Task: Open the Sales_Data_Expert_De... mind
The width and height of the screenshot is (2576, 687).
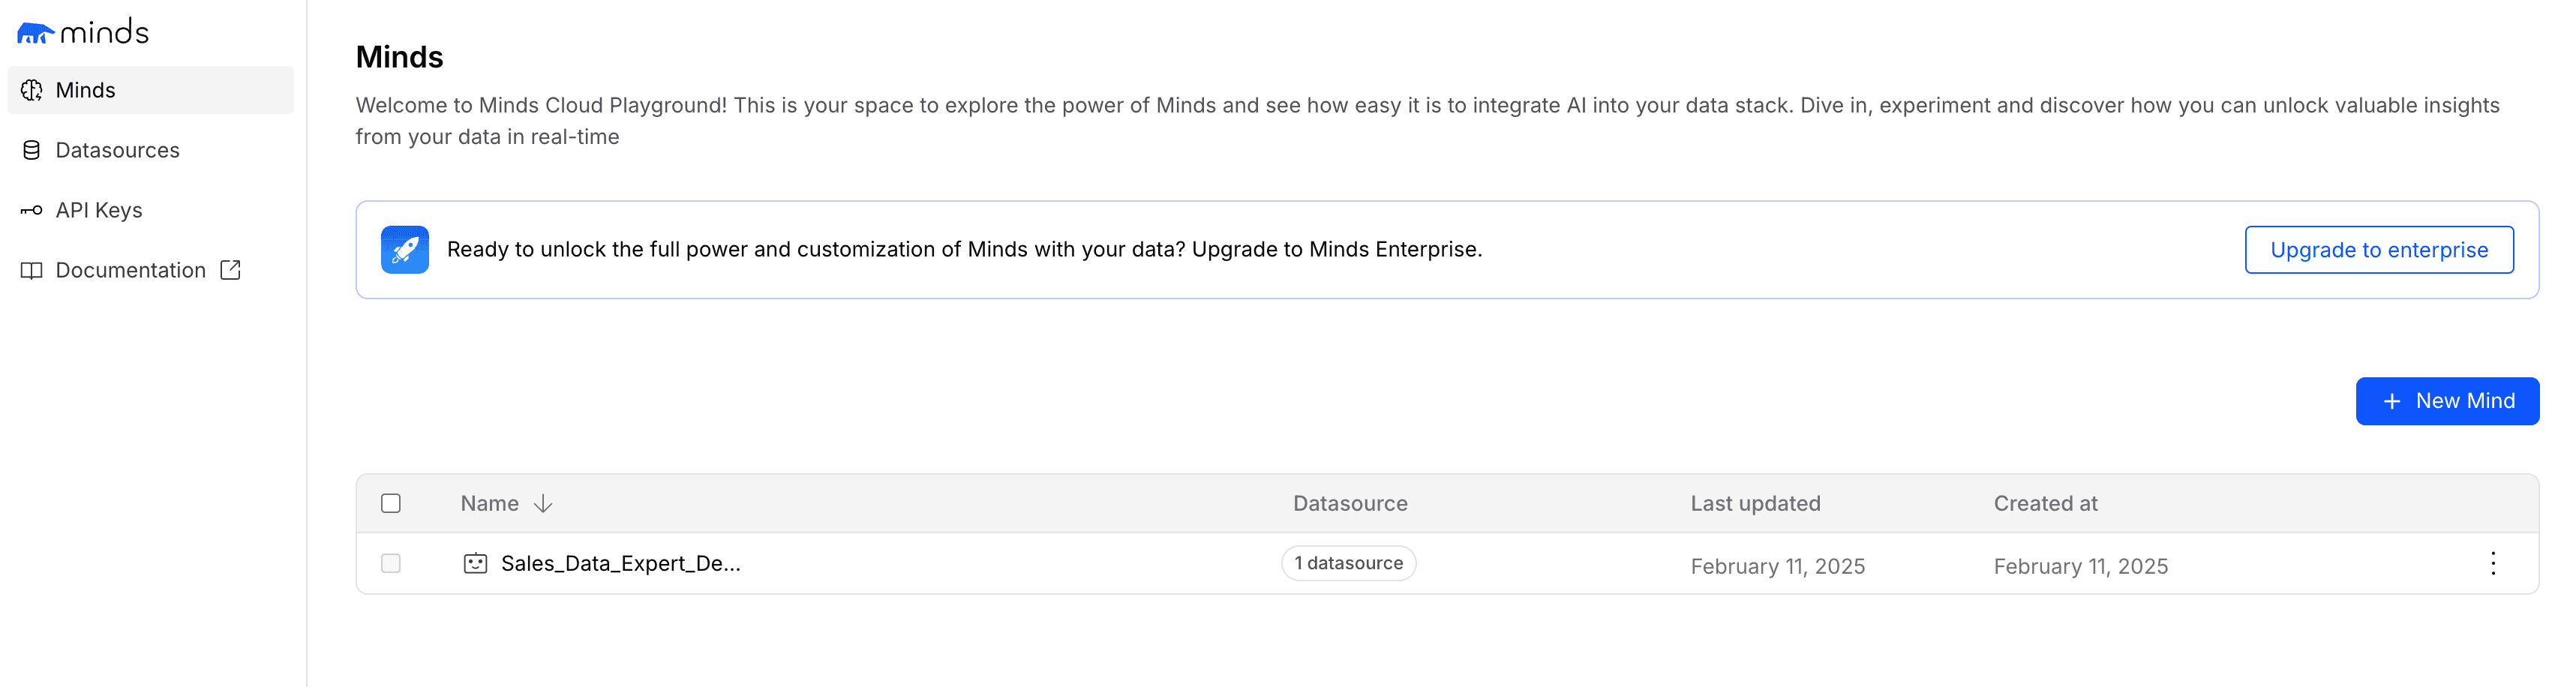Action: (621, 564)
